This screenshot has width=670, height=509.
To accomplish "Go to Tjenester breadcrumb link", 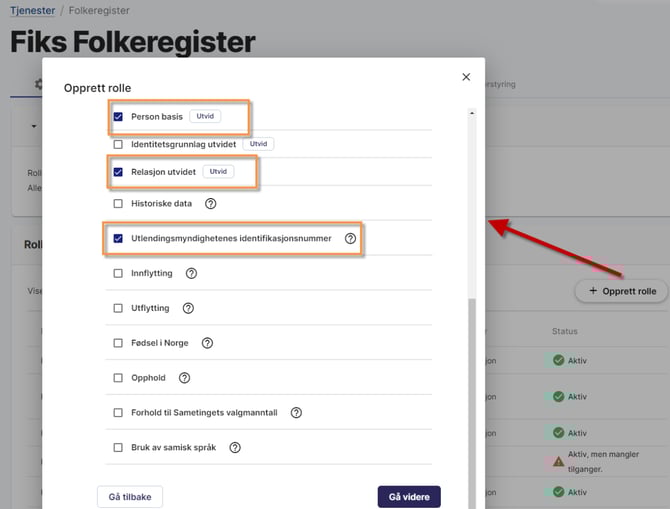I will tap(34, 10).
